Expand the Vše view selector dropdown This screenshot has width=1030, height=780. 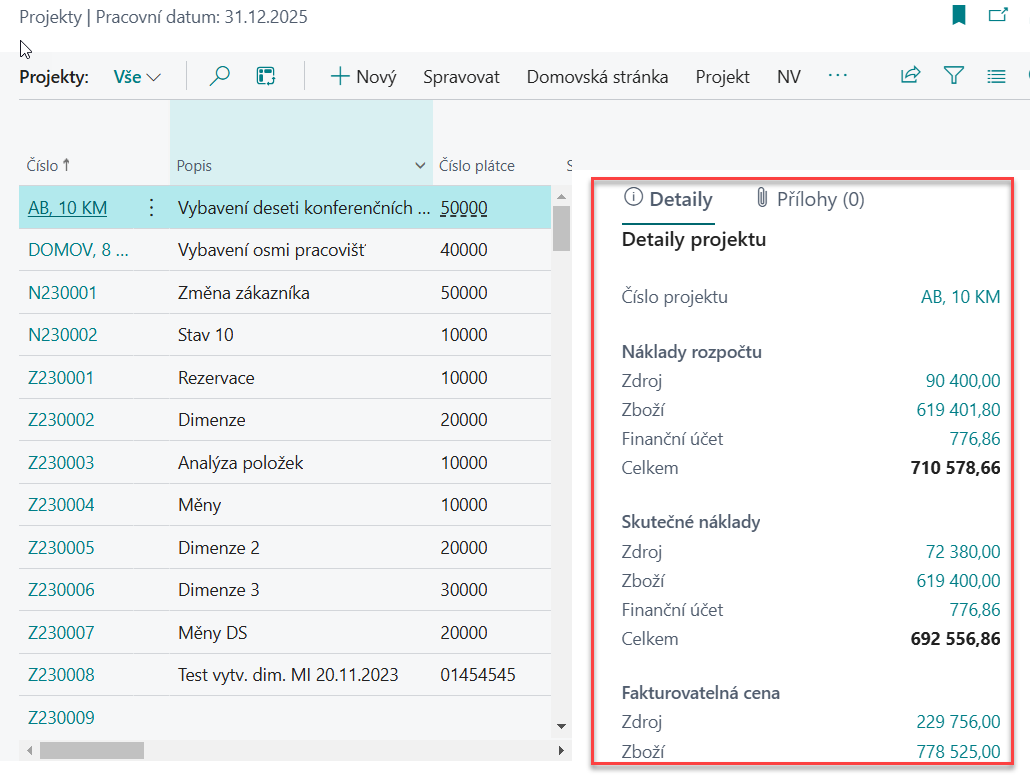tap(137, 77)
